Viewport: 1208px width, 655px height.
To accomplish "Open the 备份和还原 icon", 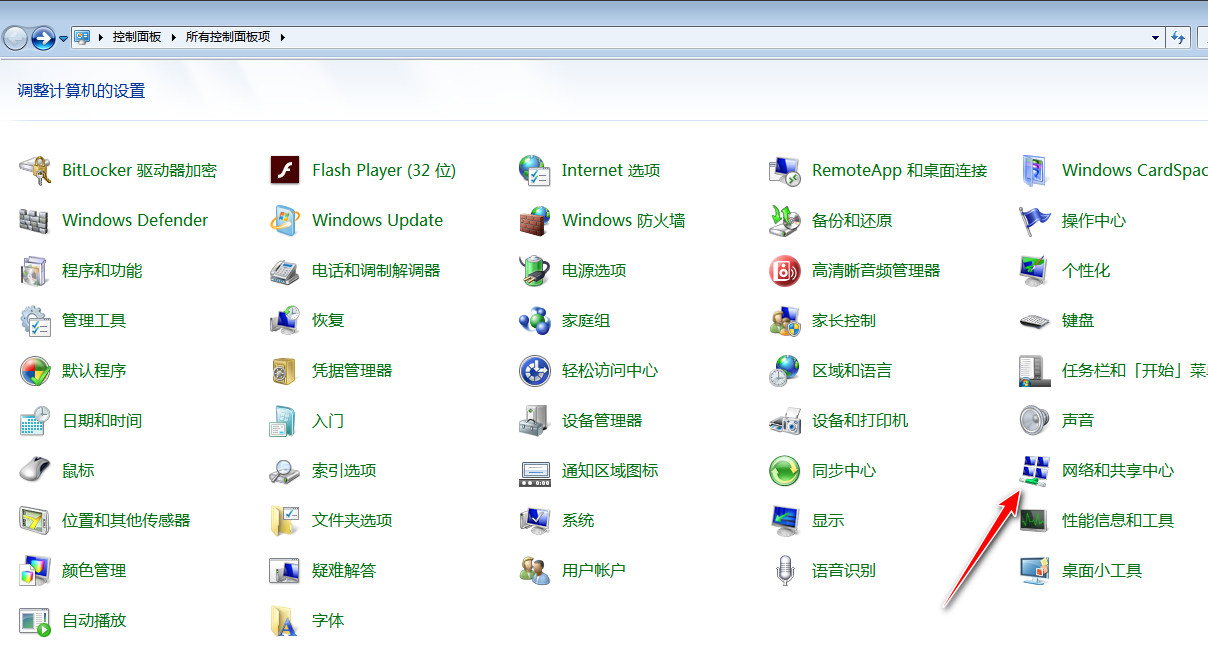I will (x=785, y=221).
